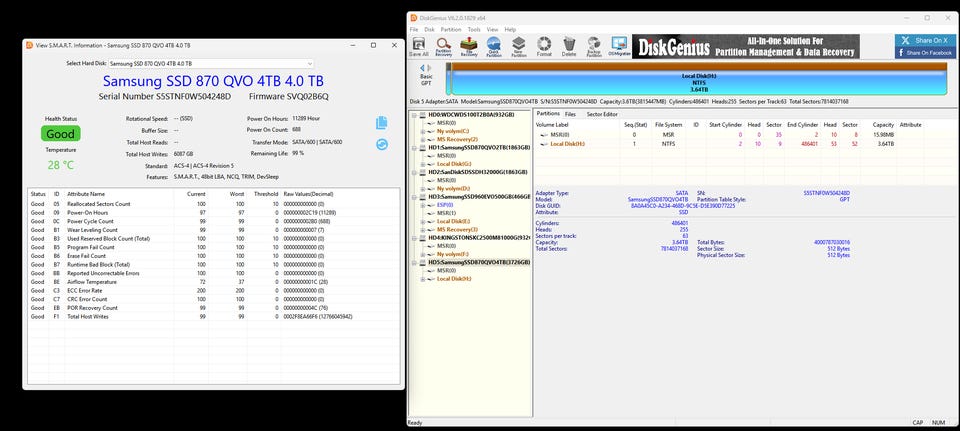
Task: Click Raw Values(Decimal) column header
Action: tap(309, 194)
